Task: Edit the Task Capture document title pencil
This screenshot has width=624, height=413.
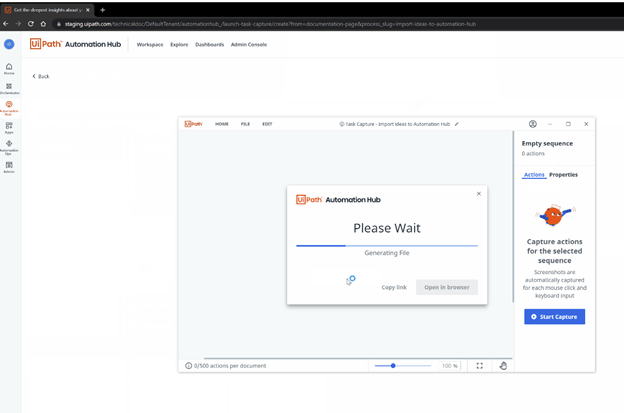Action: tap(456, 124)
